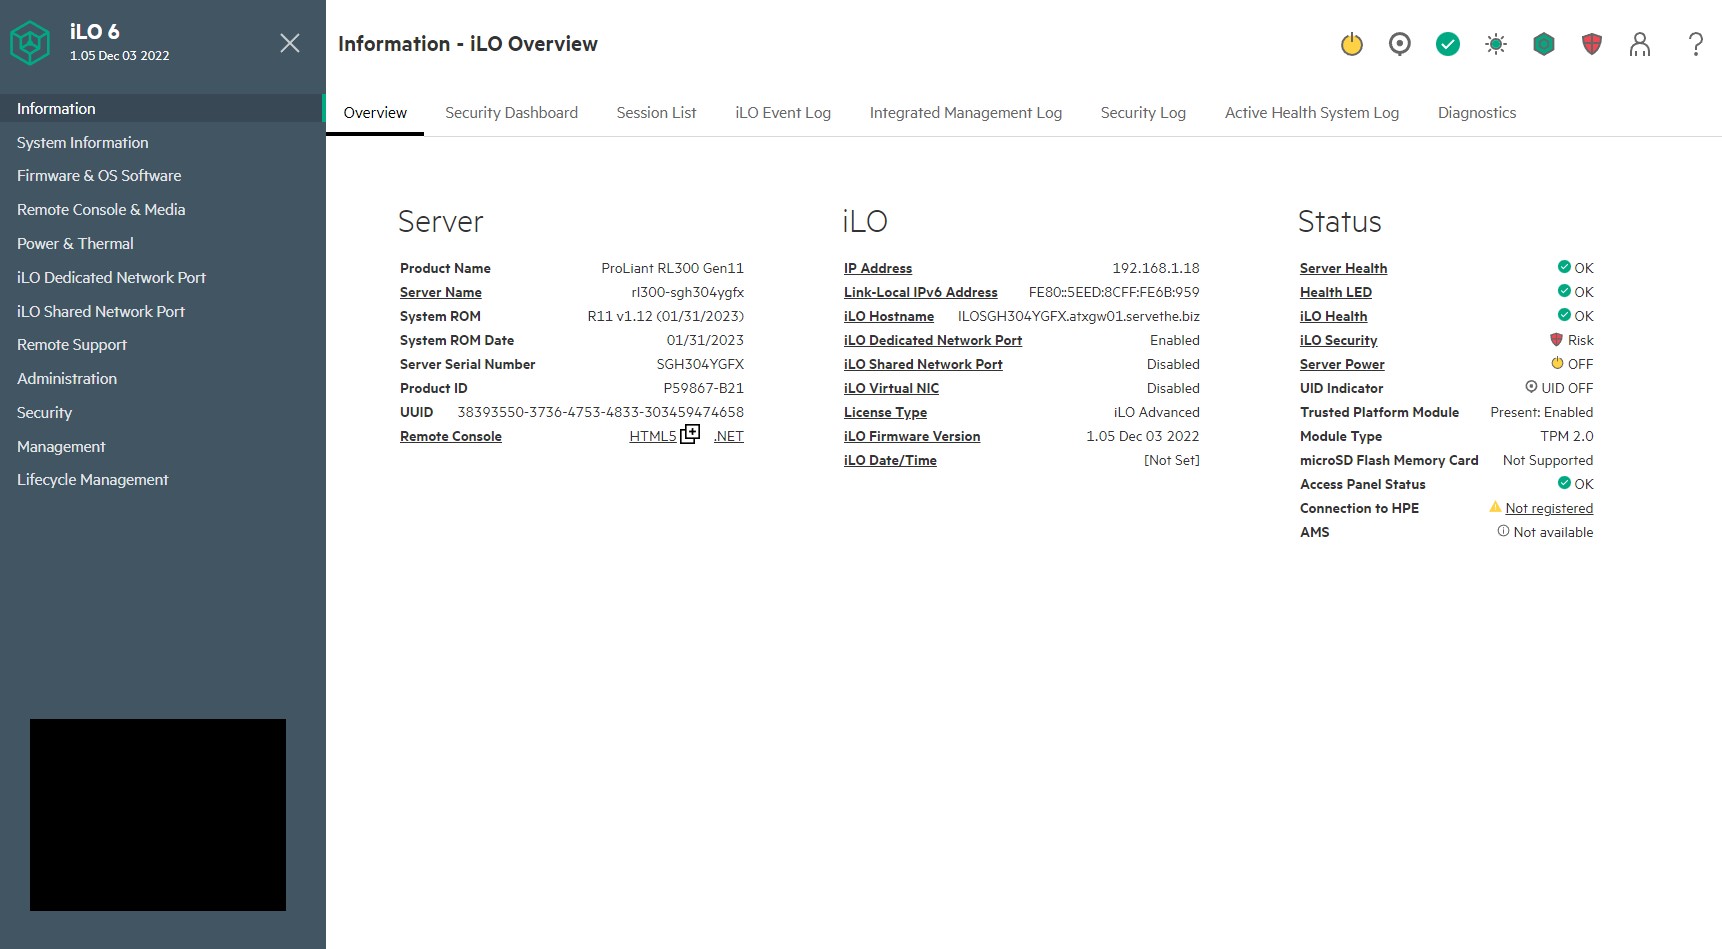Open the user account icon menu
Image resolution: width=1722 pixels, height=949 pixels.
(1640, 44)
